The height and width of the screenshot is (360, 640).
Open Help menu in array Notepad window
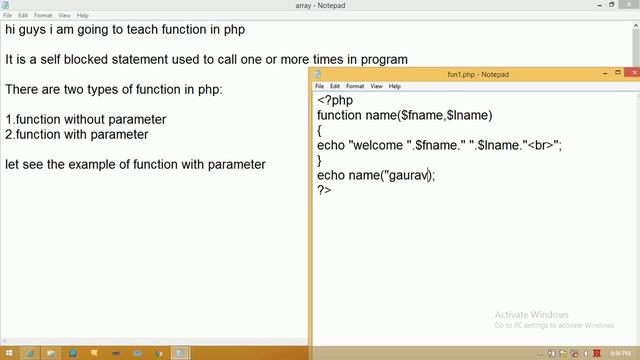click(x=82, y=16)
